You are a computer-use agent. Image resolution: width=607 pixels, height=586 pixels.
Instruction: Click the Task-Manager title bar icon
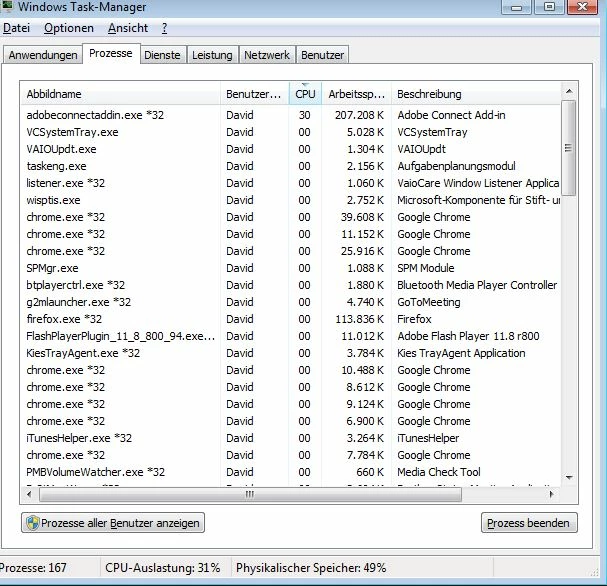tap(7, 6)
